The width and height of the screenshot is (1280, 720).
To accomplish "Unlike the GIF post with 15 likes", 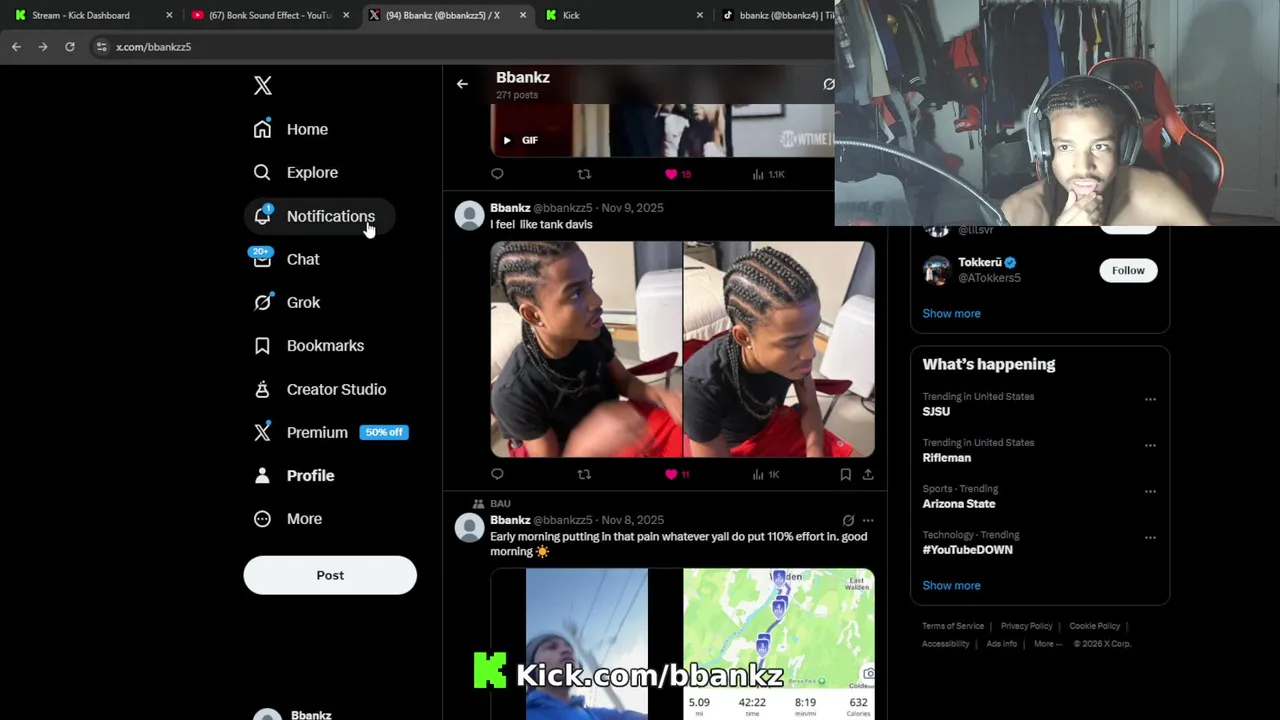I will pyautogui.click(x=678, y=174).
